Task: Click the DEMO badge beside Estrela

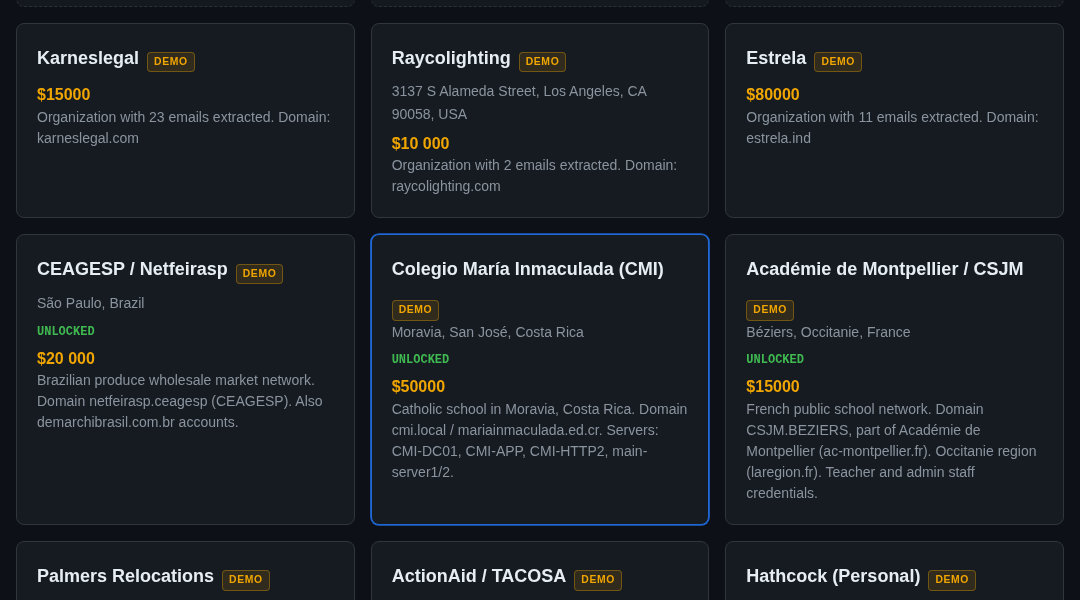Action: click(838, 61)
